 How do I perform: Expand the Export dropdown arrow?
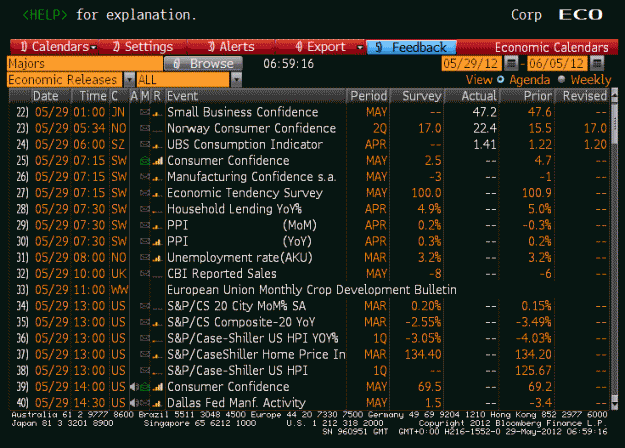(360, 47)
